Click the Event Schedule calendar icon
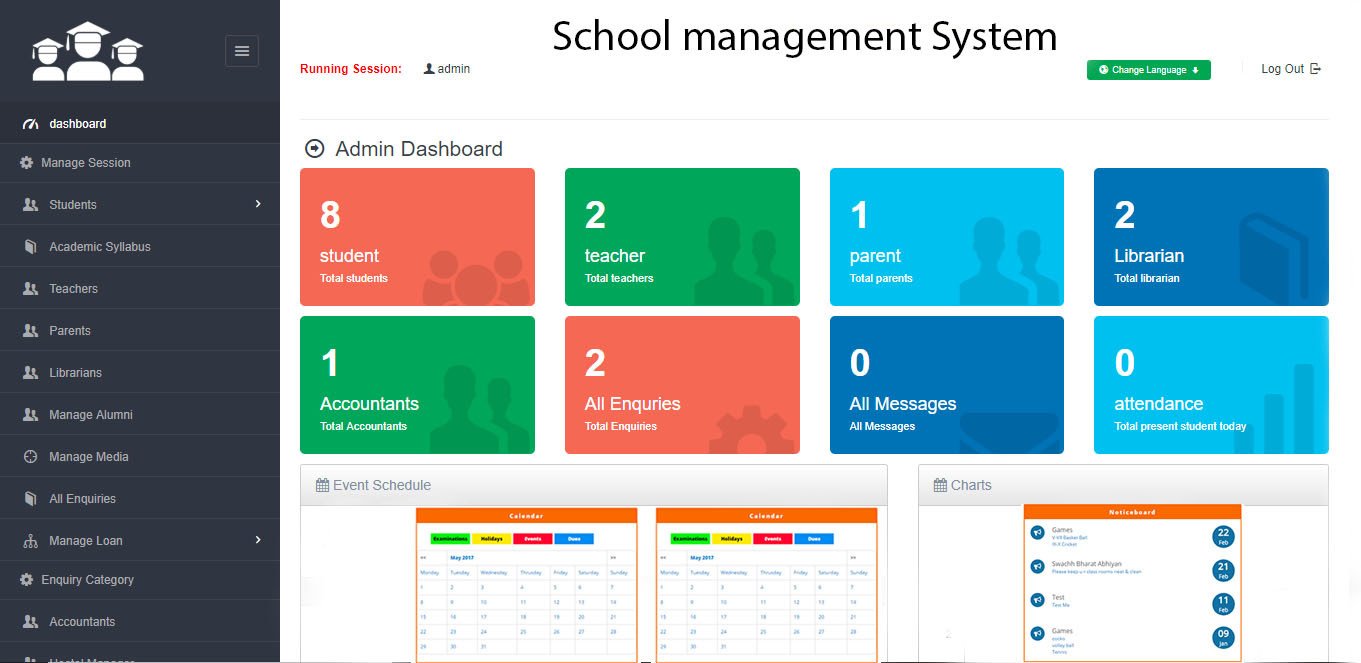This screenshot has height=663, width=1361. click(322, 485)
